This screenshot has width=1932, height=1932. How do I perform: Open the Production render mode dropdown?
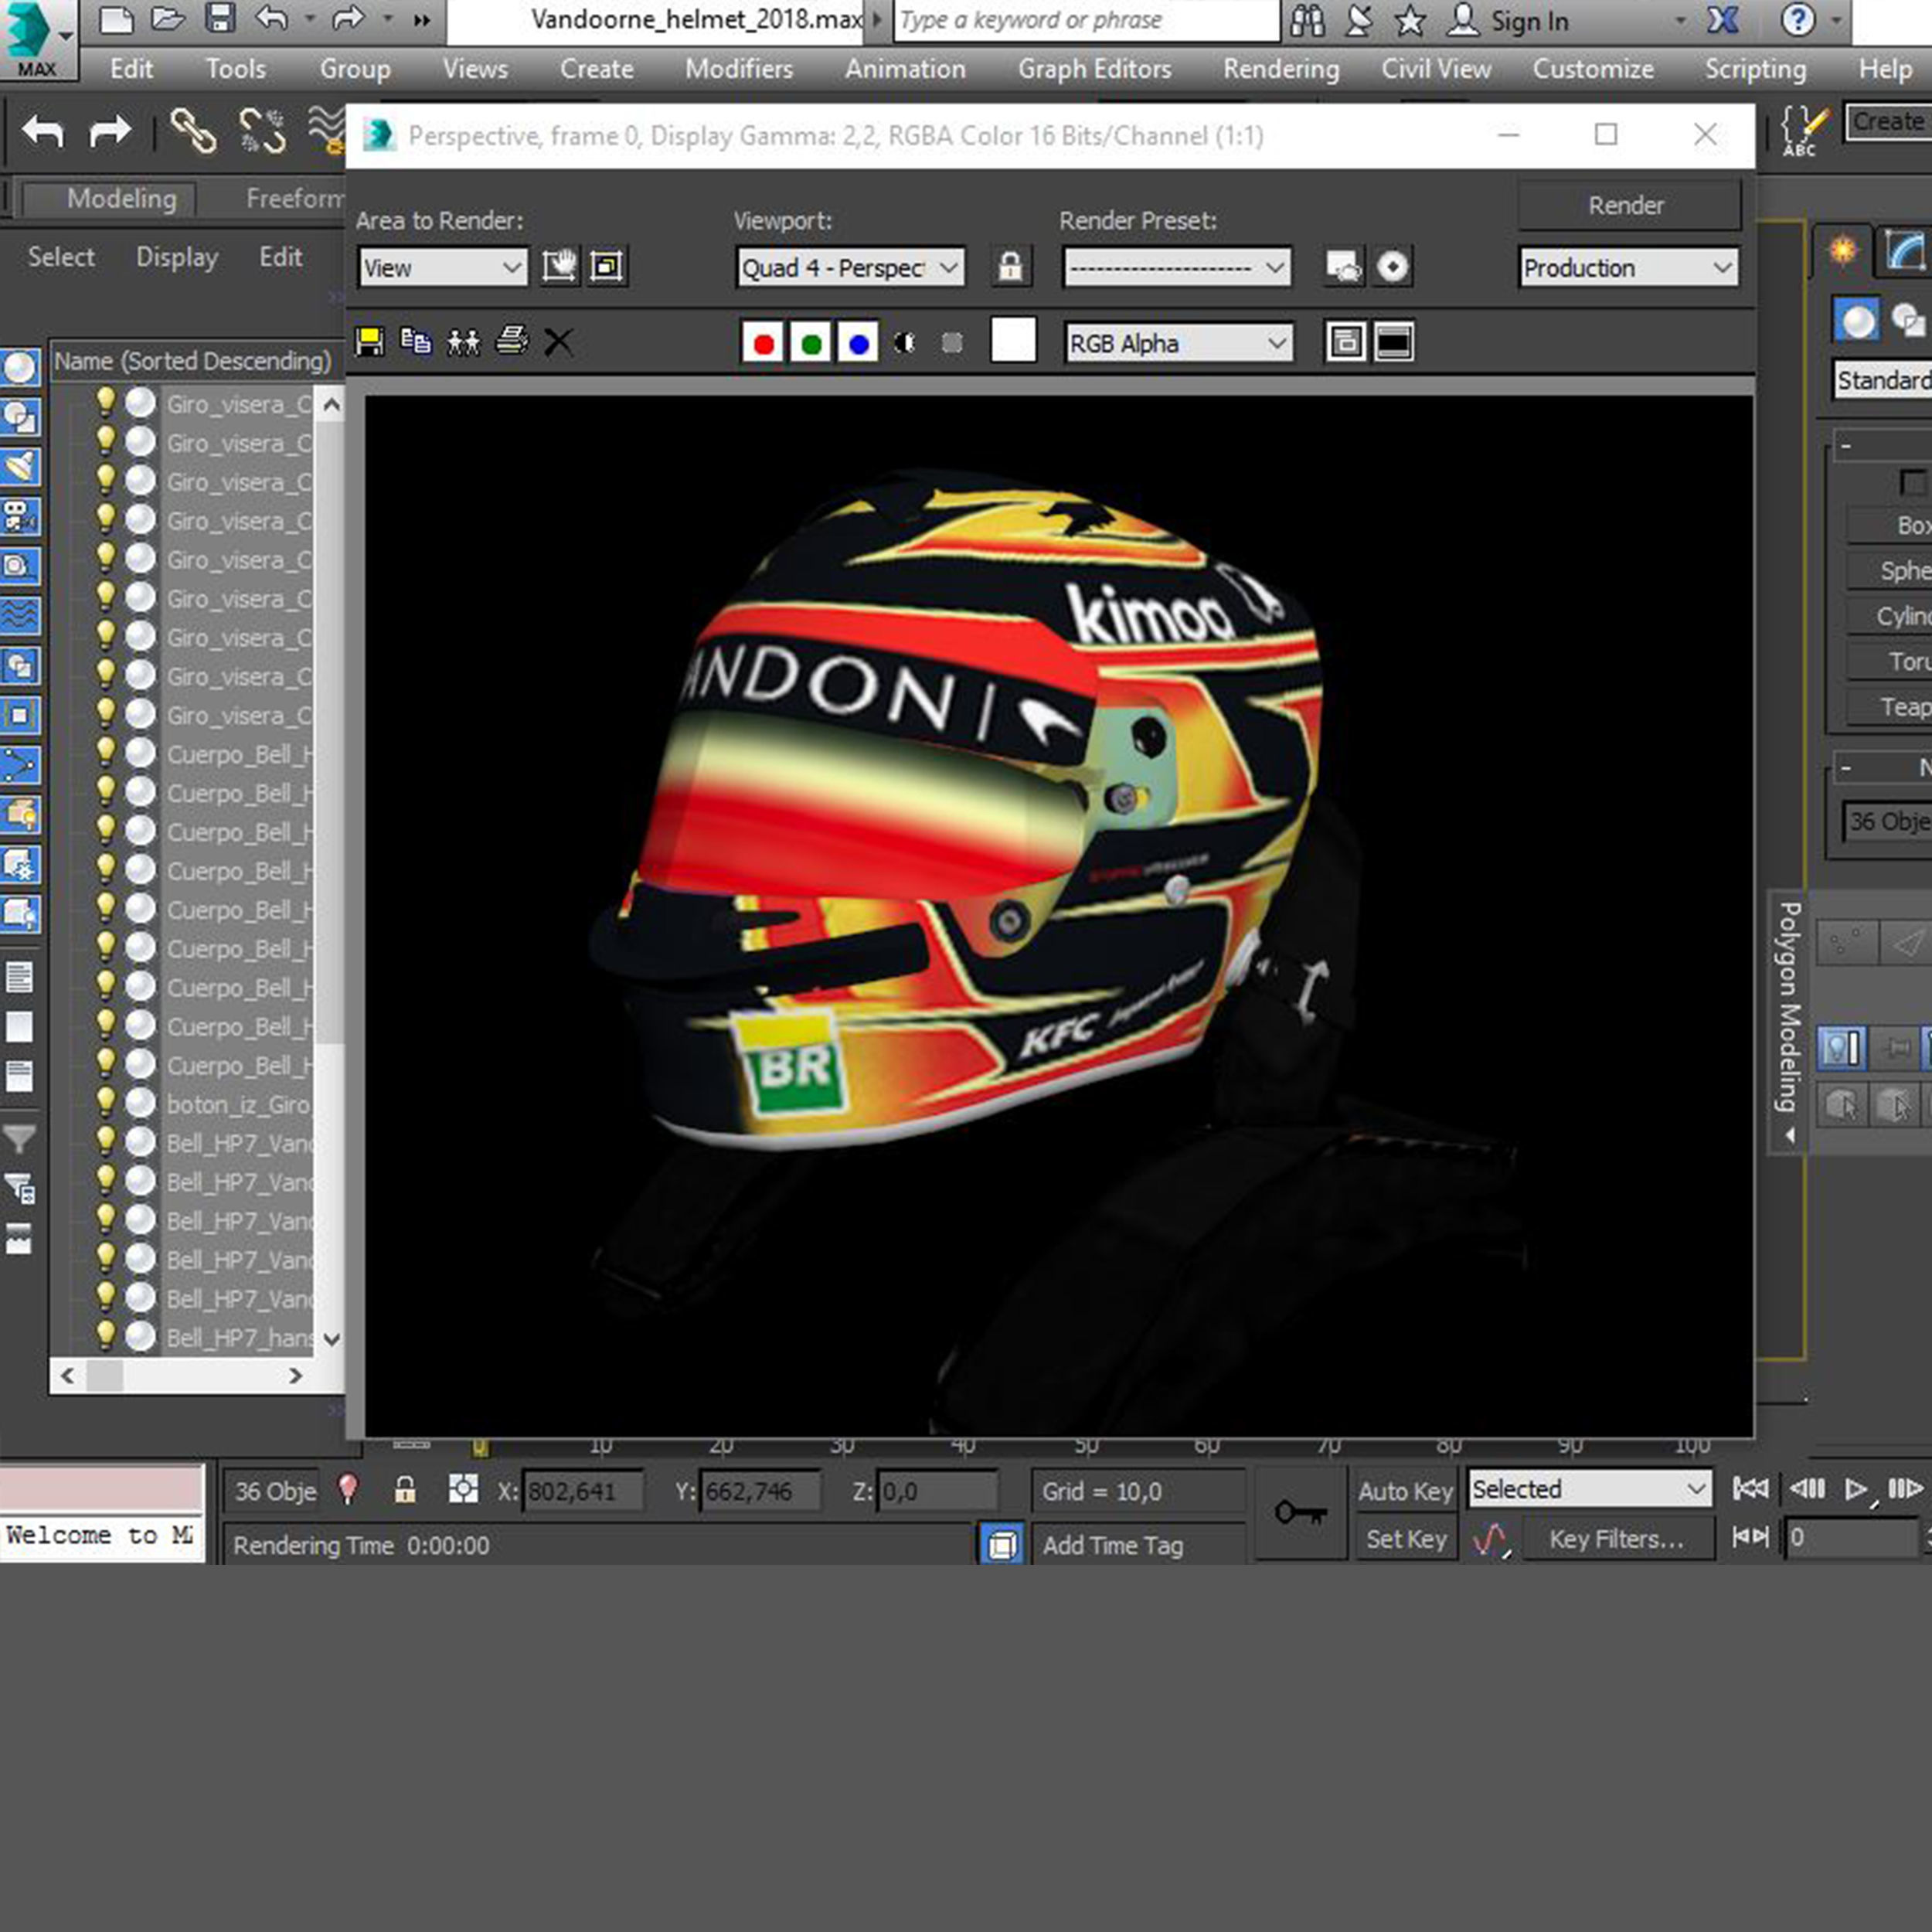[x=1627, y=268]
